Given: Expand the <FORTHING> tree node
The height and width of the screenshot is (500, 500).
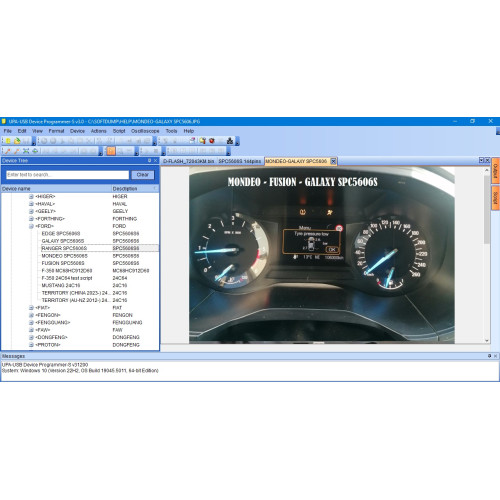Looking at the screenshot, I should coord(31,219).
